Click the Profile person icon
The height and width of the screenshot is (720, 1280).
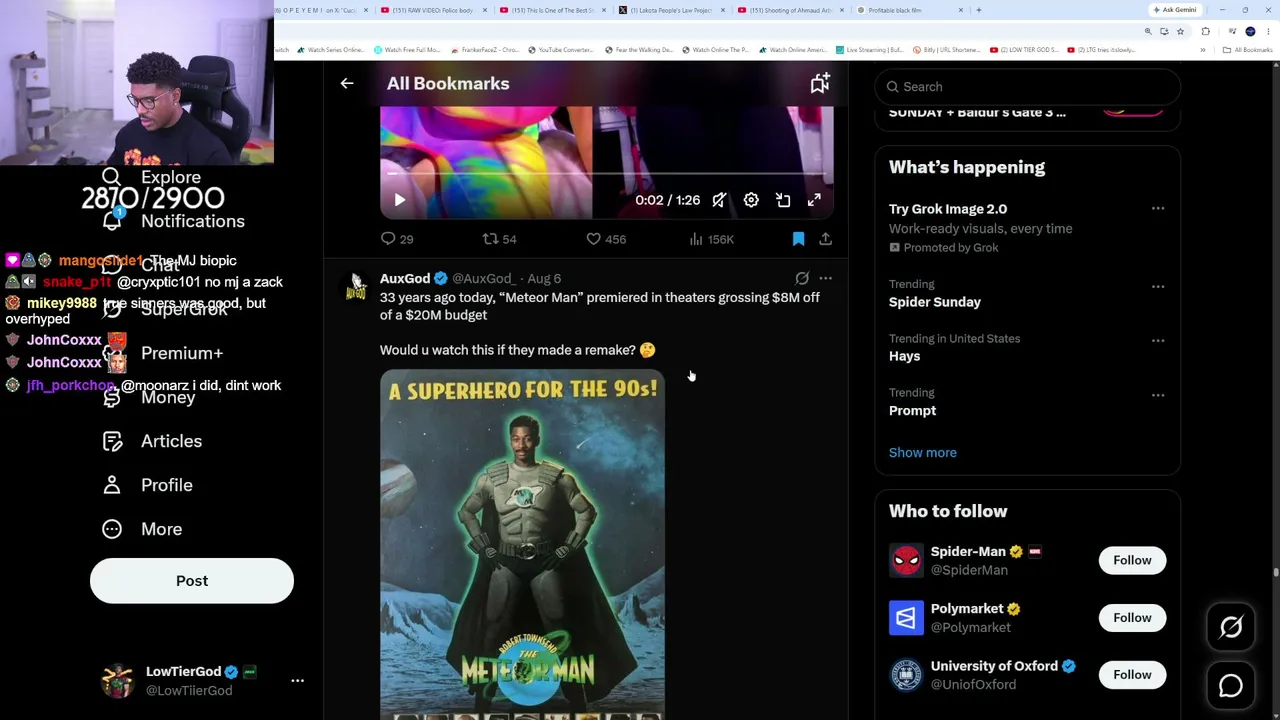point(112,485)
